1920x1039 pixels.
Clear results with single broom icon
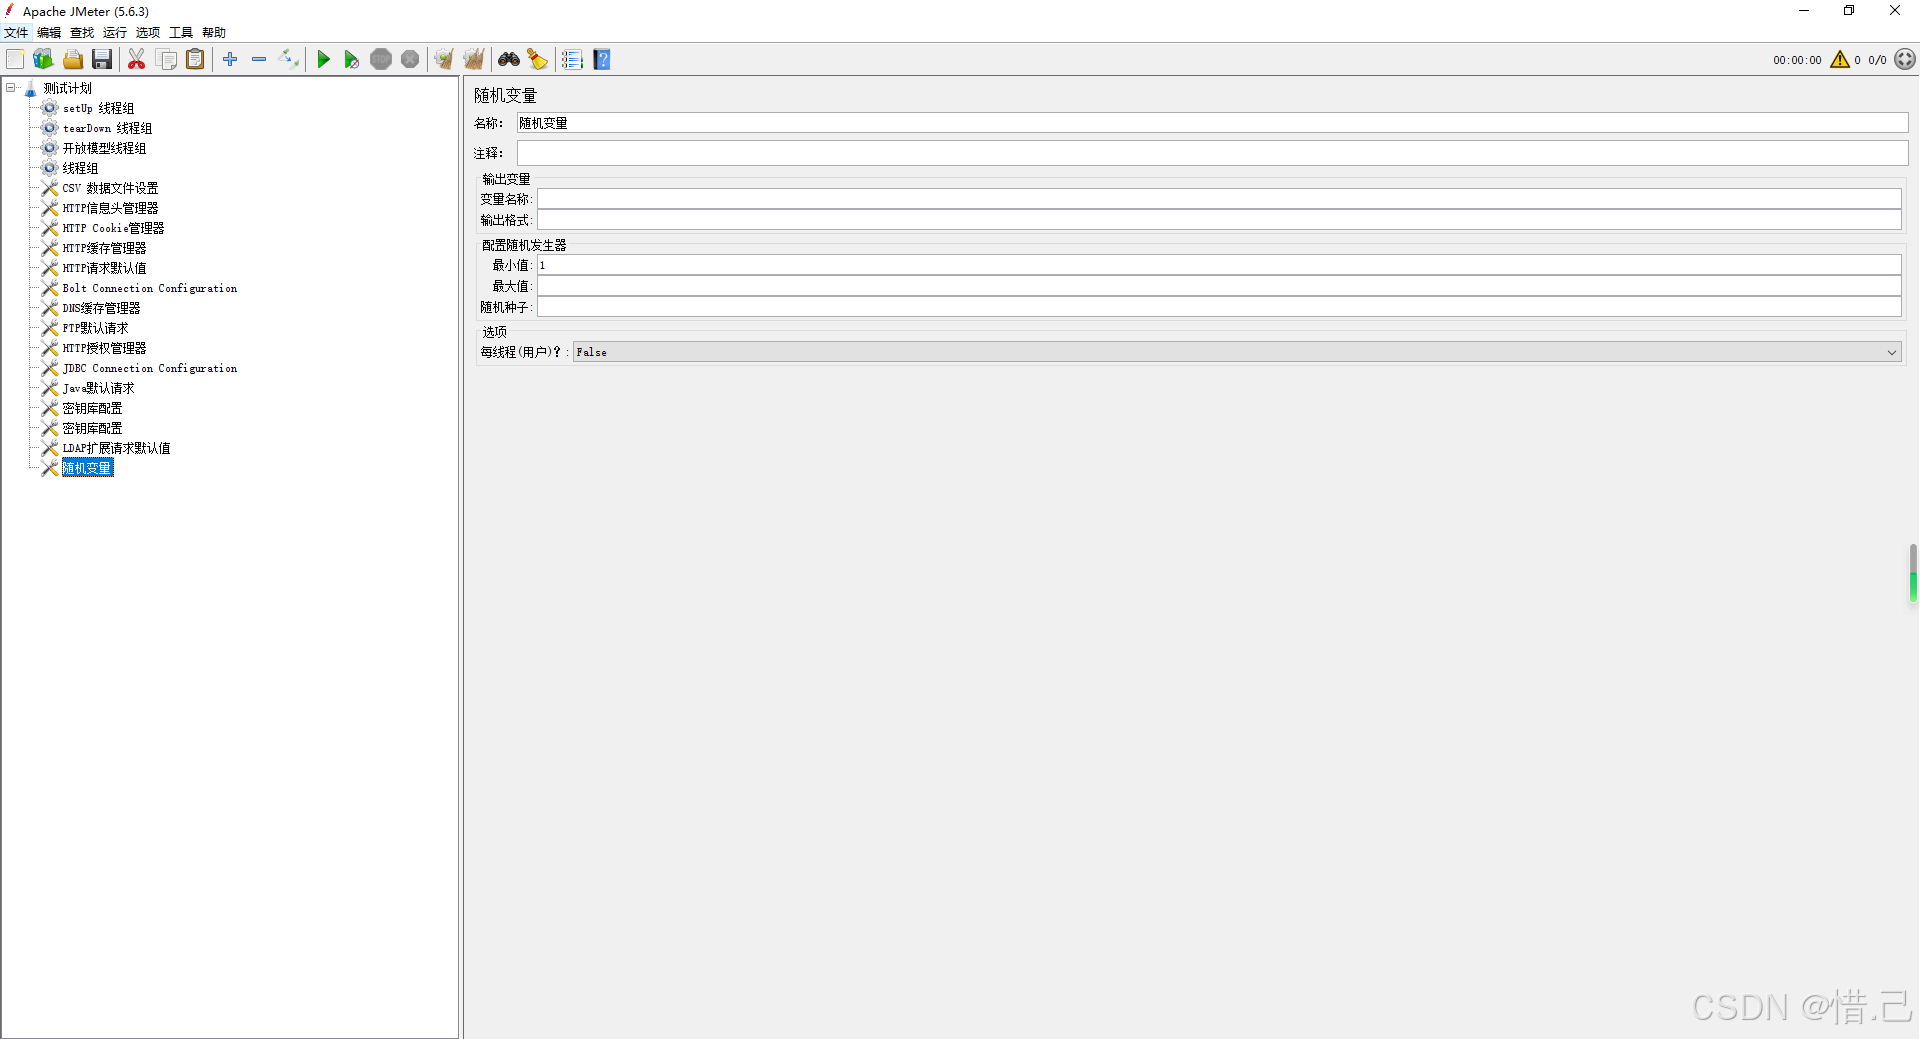coord(444,60)
